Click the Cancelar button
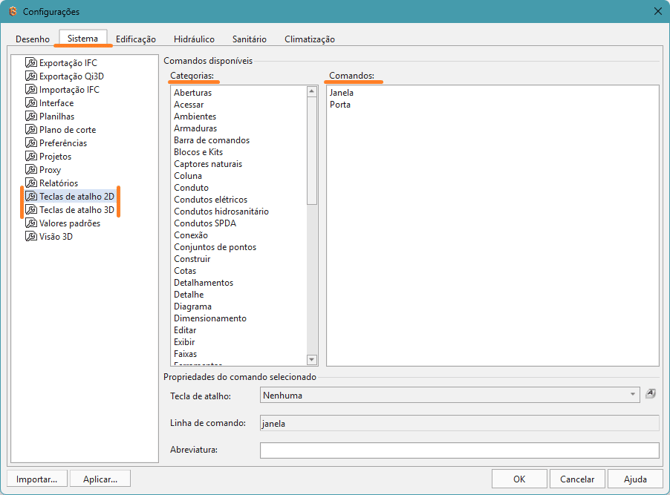 [x=577, y=479]
